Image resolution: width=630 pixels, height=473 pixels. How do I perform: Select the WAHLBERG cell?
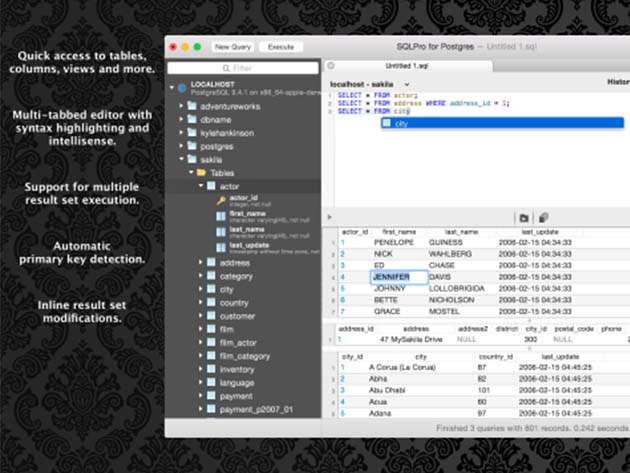(450, 254)
